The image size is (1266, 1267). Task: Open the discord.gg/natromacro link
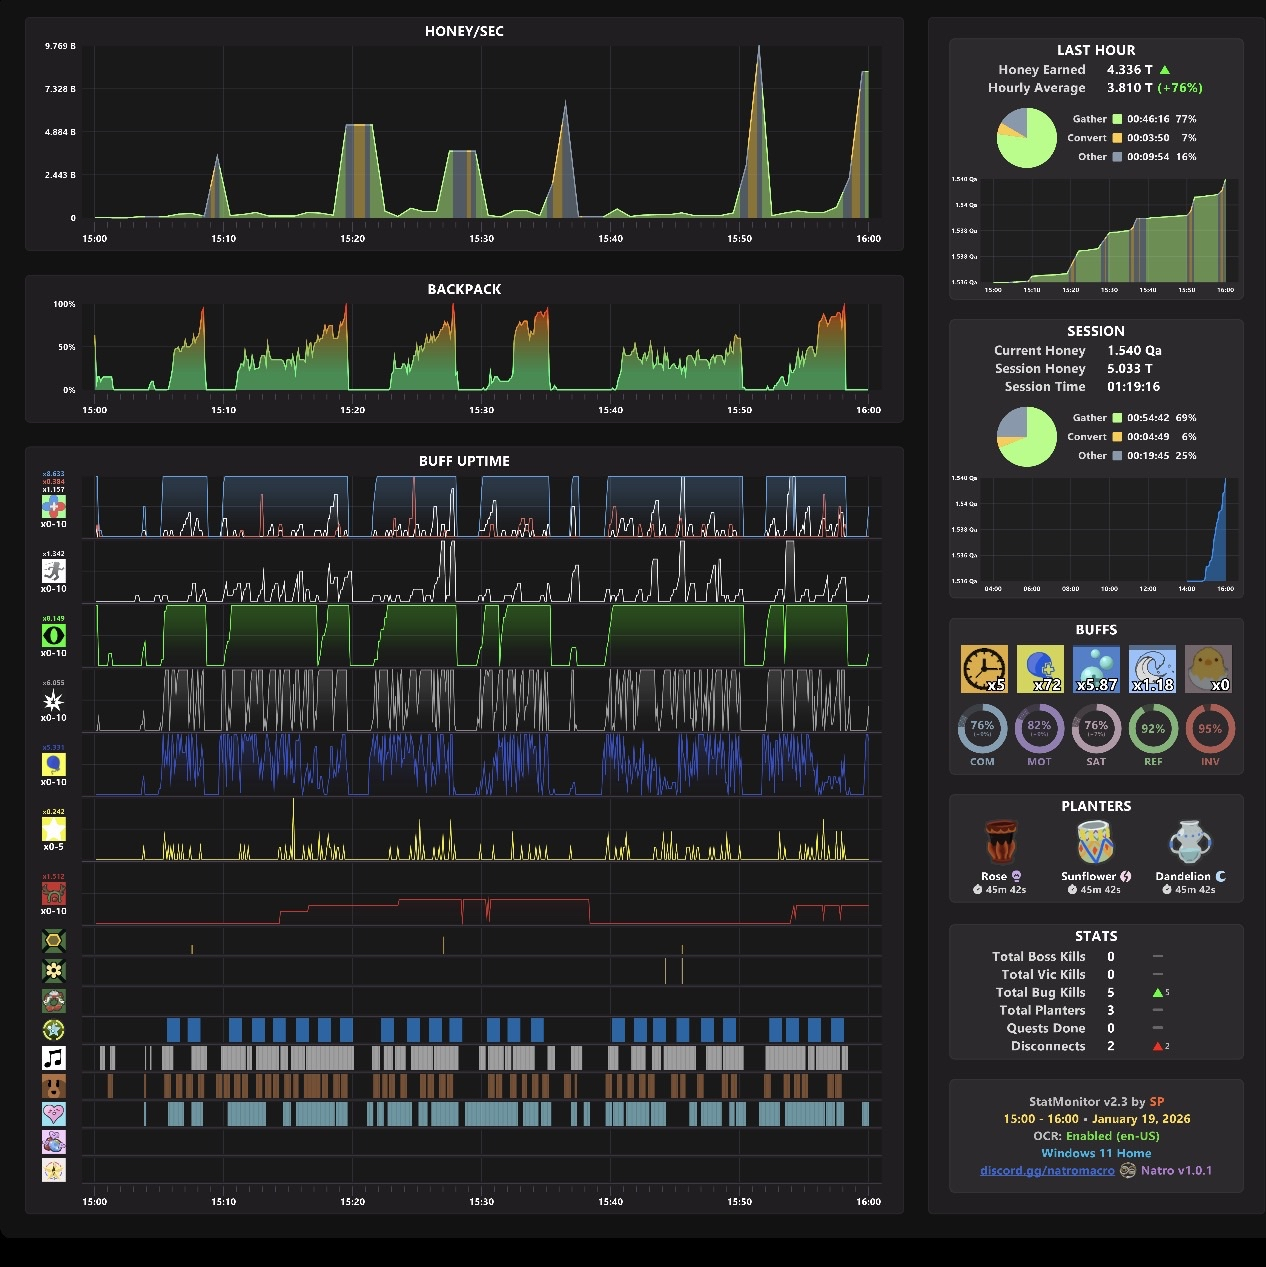[x=1047, y=1170]
